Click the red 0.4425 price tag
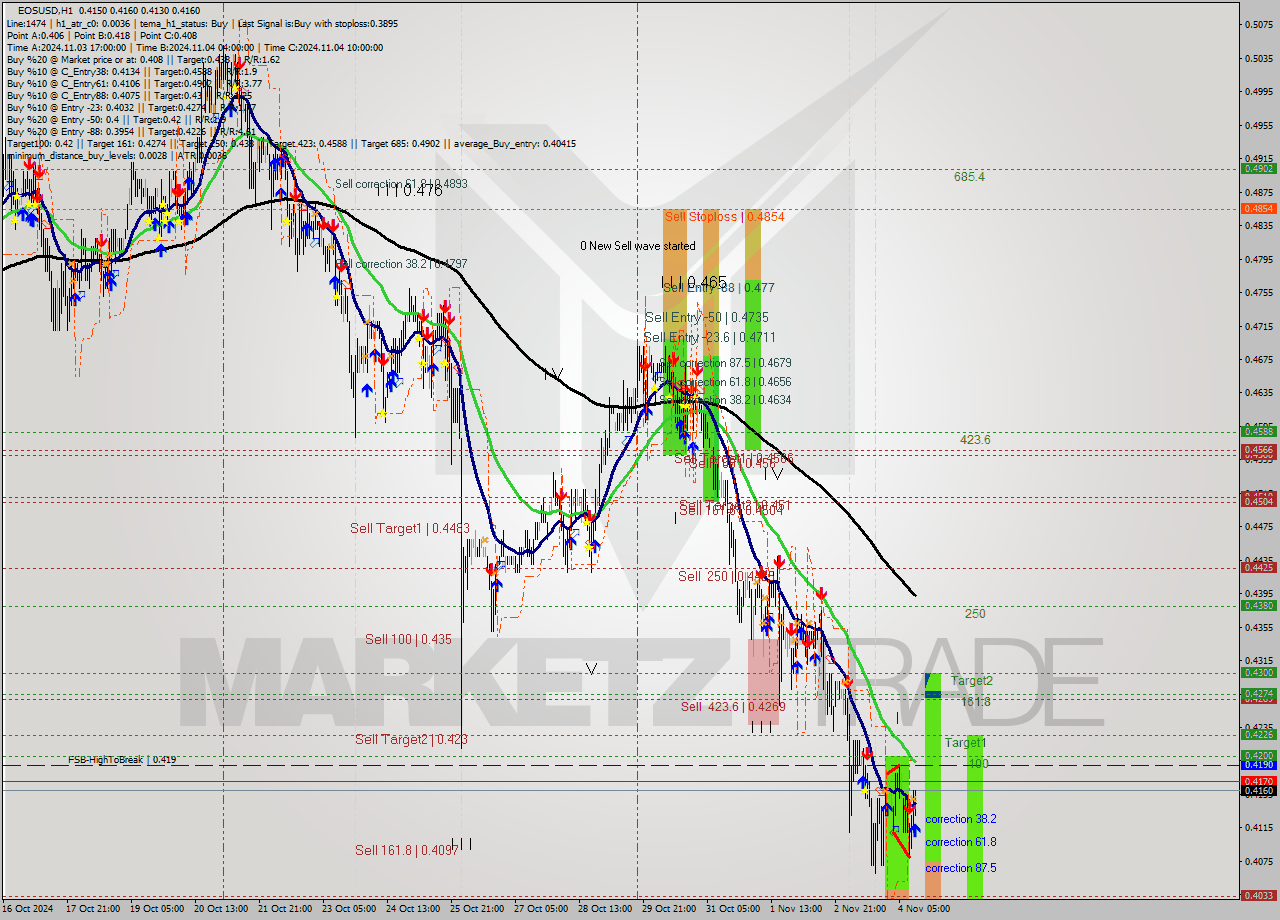The width and height of the screenshot is (1280, 920). [1257, 567]
